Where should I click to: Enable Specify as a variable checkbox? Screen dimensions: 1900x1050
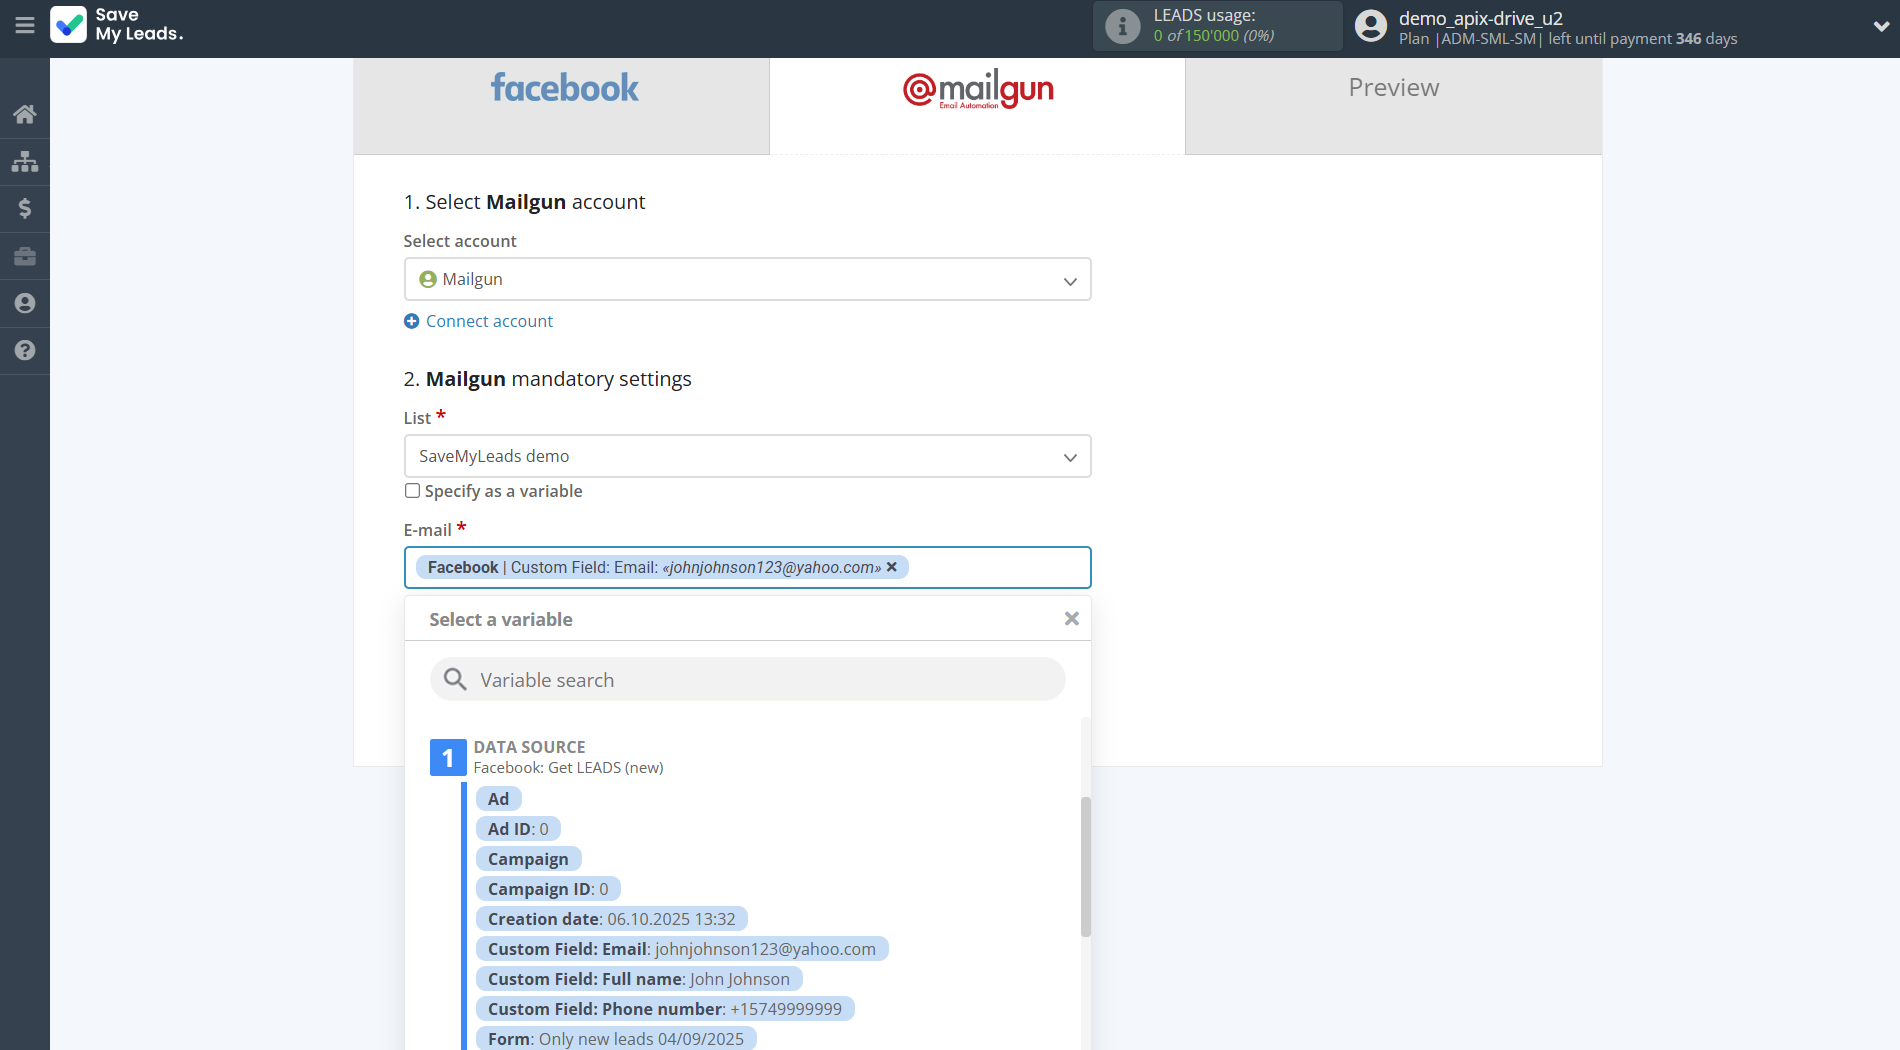(412, 491)
